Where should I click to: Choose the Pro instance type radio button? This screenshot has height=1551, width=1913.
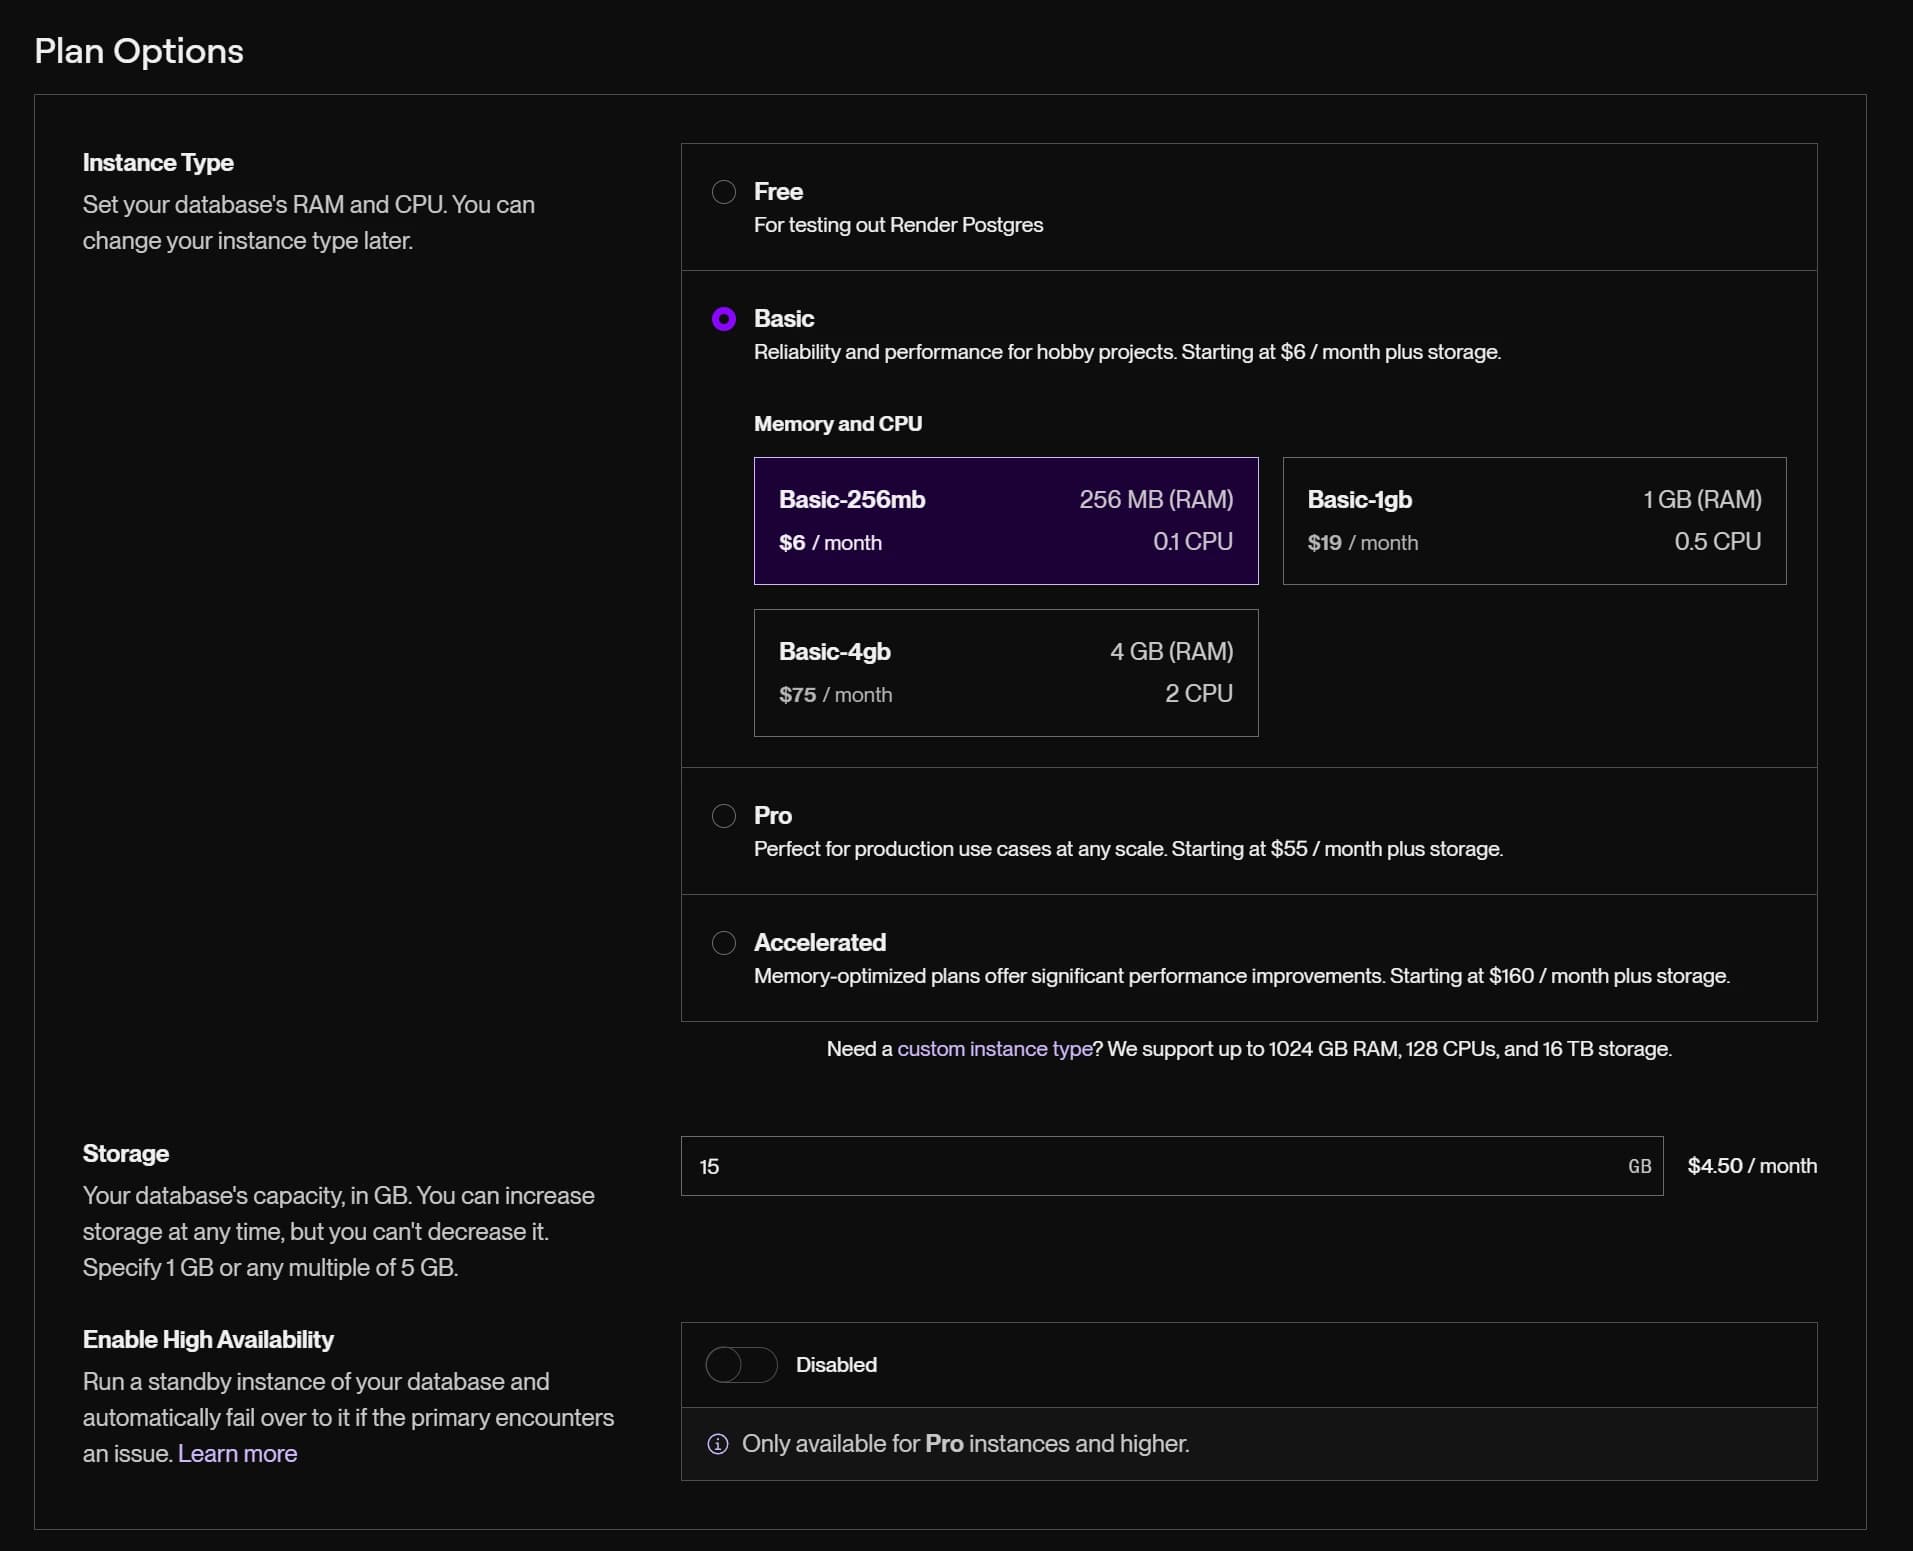coord(723,816)
